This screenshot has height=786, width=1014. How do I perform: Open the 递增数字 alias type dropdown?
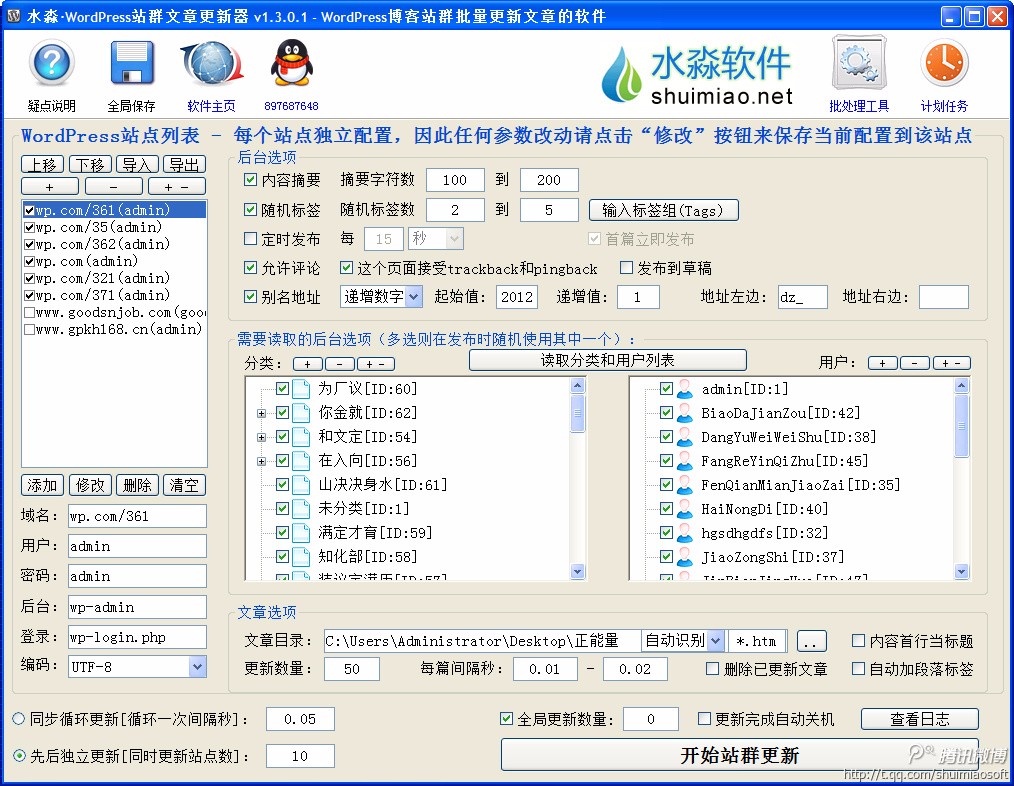(413, 297)
